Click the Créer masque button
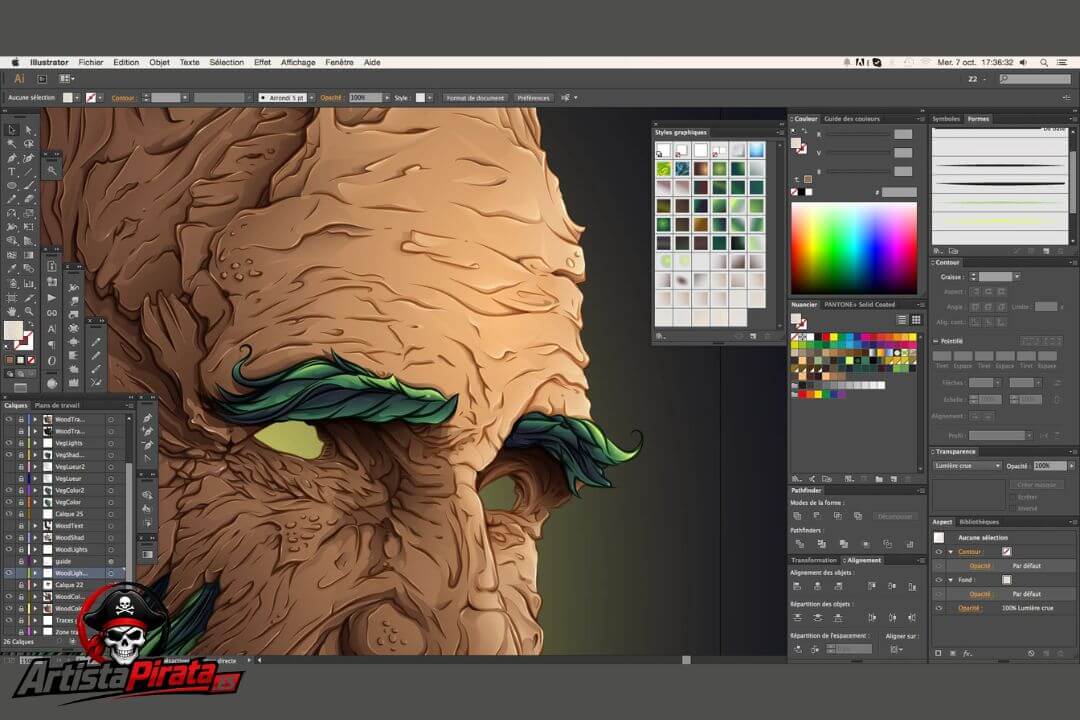Screen dimensions: 1080x720 coord(1036,484)
